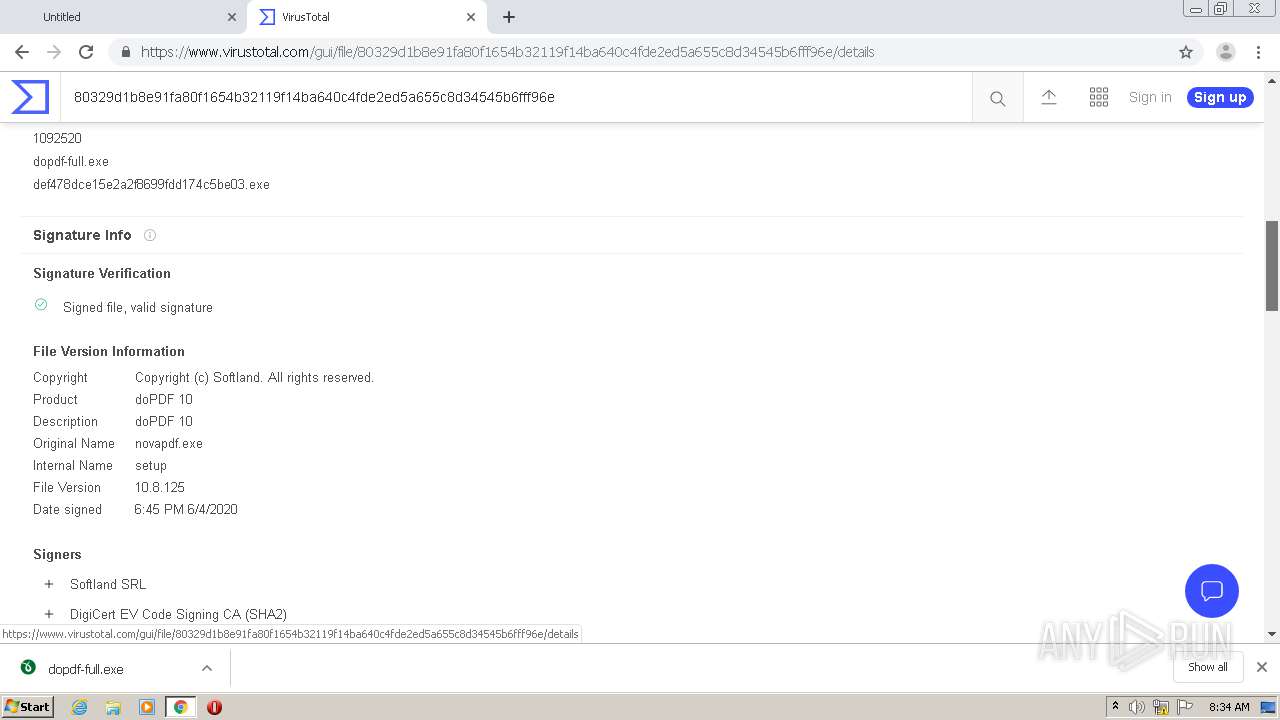The image size is (1280, 720).
Task: Click the Copyright (c) Softland value
Action: coord(255,377)
